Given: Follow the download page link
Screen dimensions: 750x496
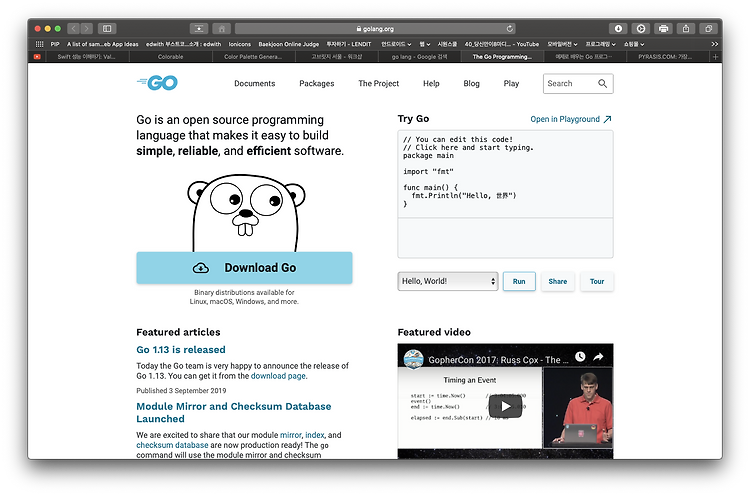Looking at the screenshot, I should coord(278,376).
